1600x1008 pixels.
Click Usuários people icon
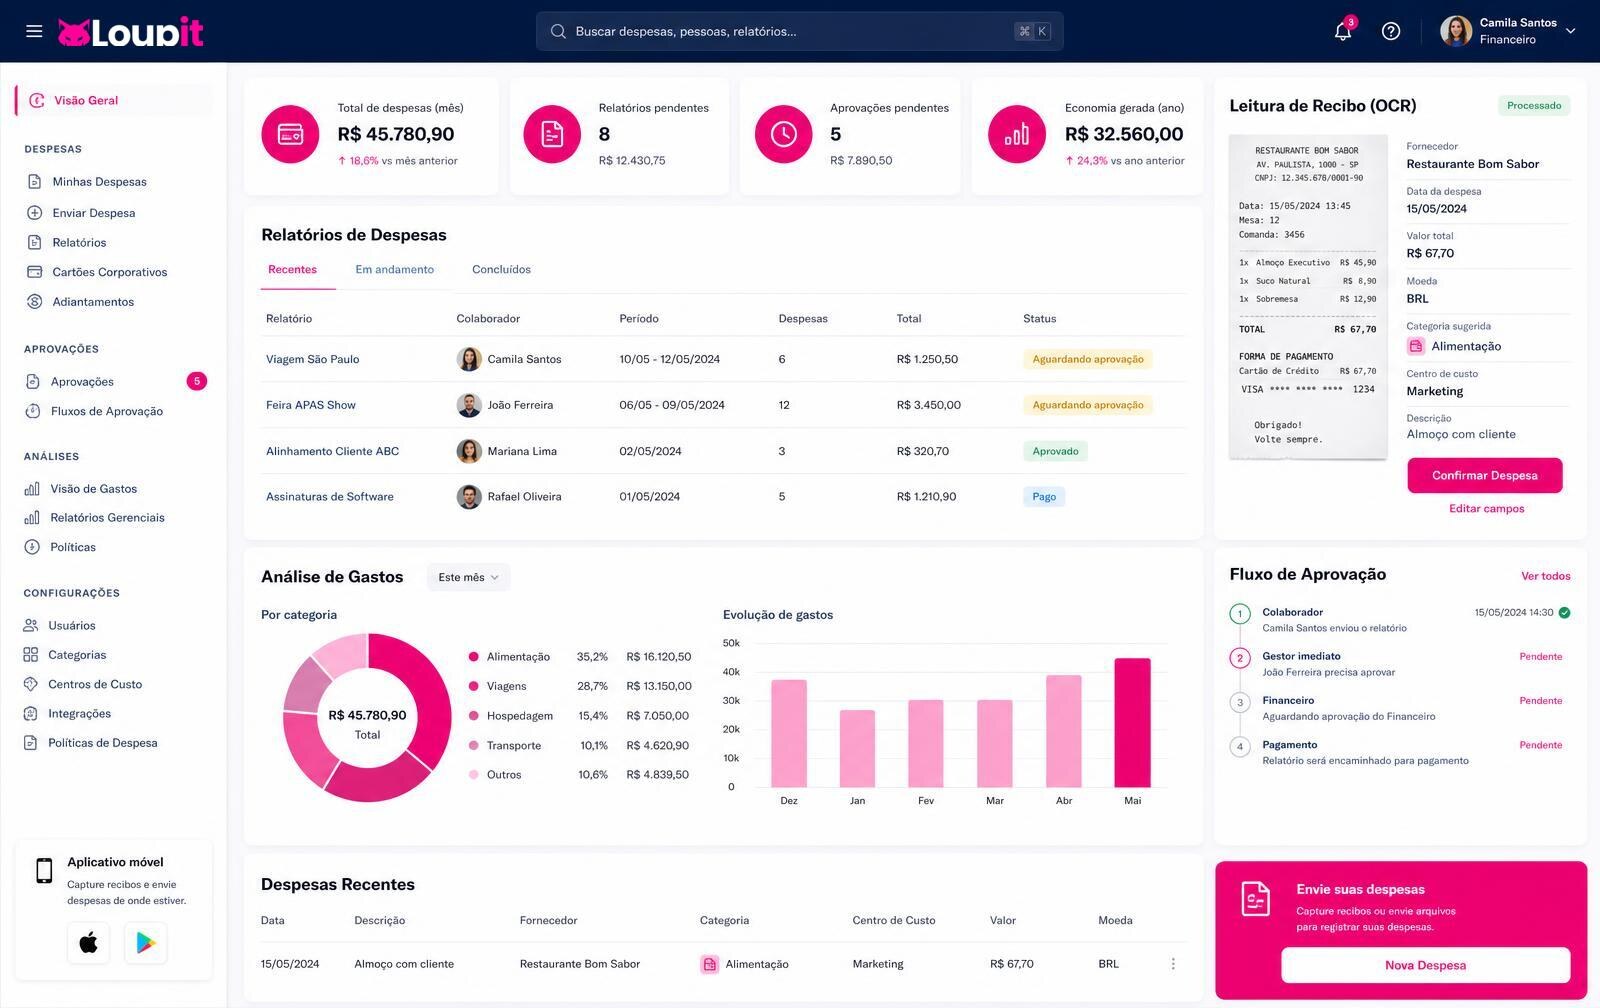coord(30,625)
